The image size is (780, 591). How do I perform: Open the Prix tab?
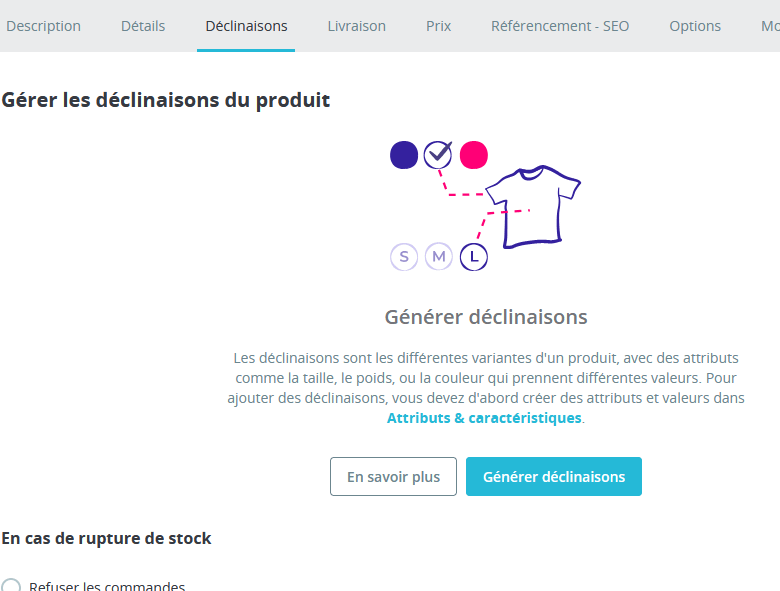coord(438,26)
